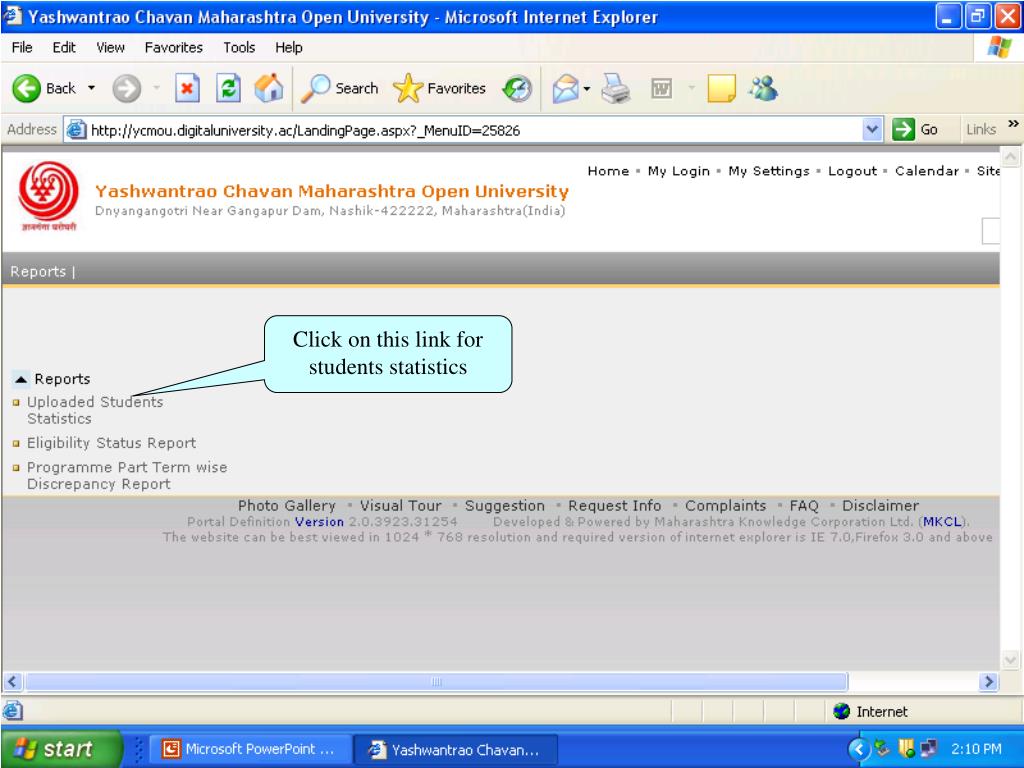Click the Mail envelope icon

pos(565,88)
